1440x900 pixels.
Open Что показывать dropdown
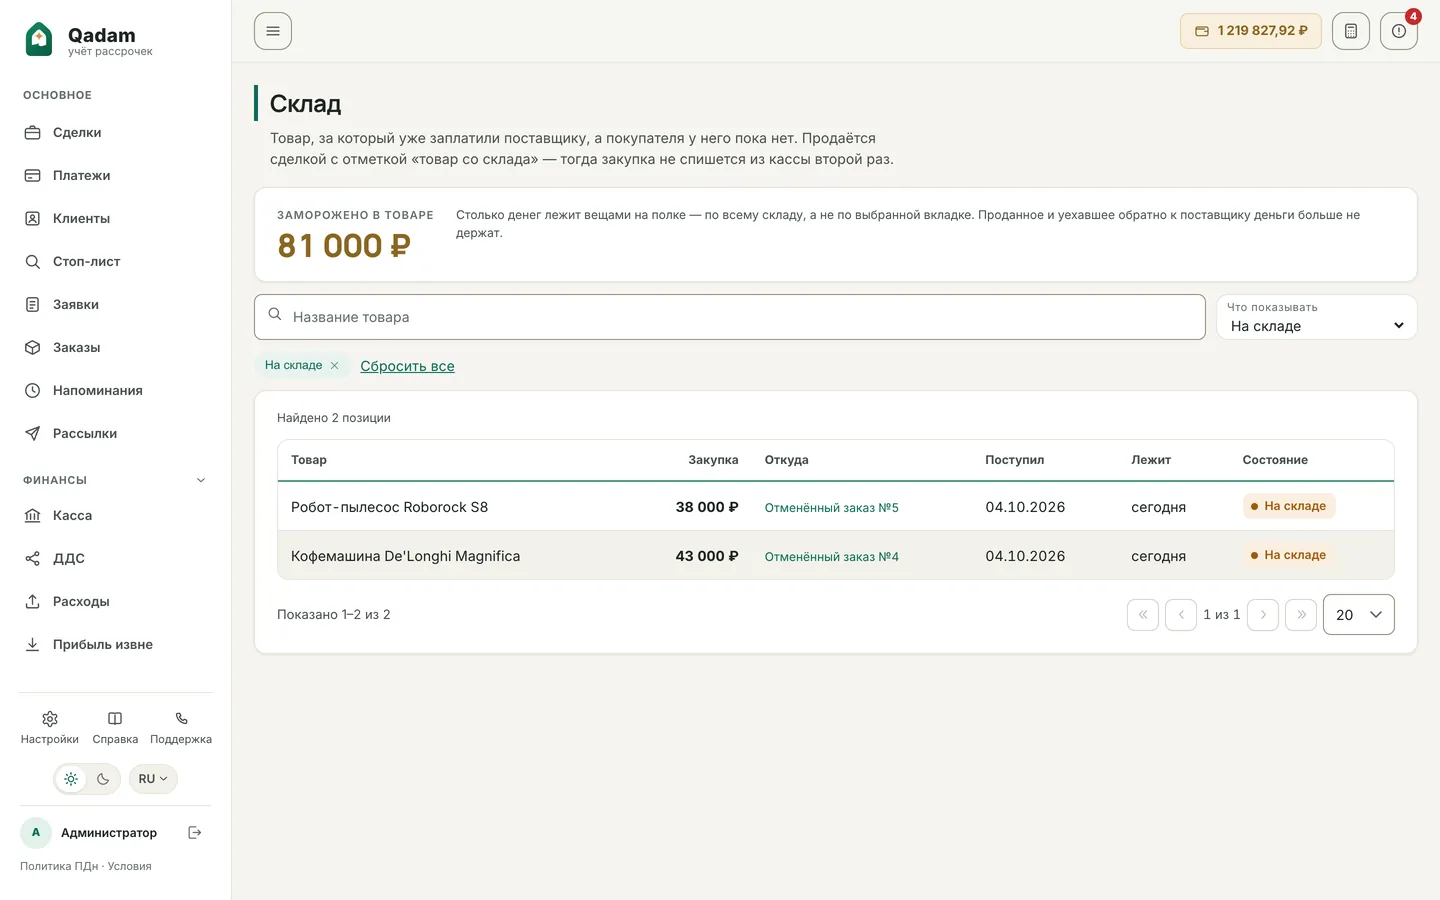coord(1316,317)
